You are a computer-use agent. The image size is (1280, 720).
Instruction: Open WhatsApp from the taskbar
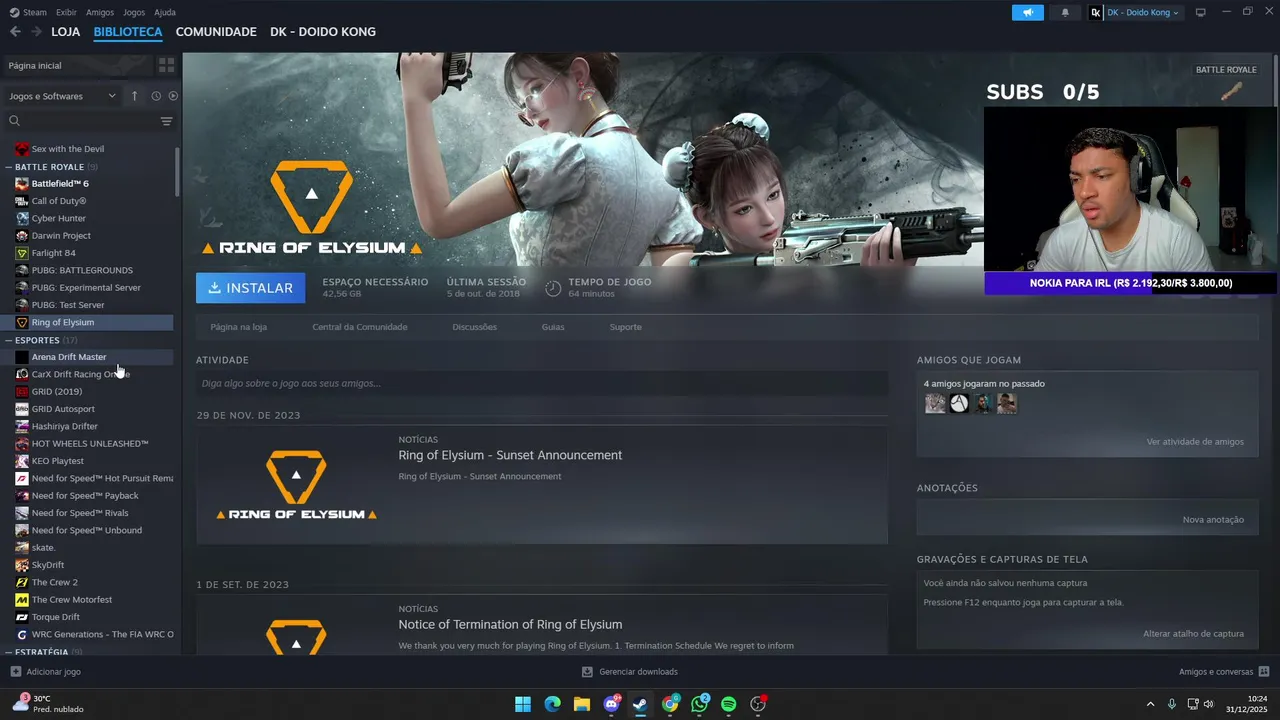pyautogui.click(x=699, y=704)
